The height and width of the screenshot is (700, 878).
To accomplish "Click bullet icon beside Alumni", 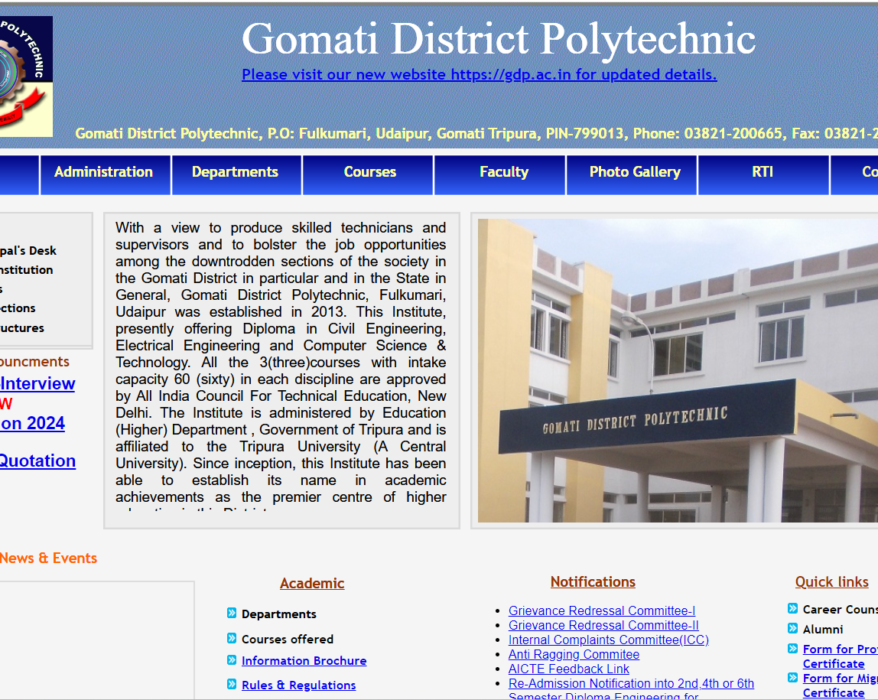I will pos(793,628).
